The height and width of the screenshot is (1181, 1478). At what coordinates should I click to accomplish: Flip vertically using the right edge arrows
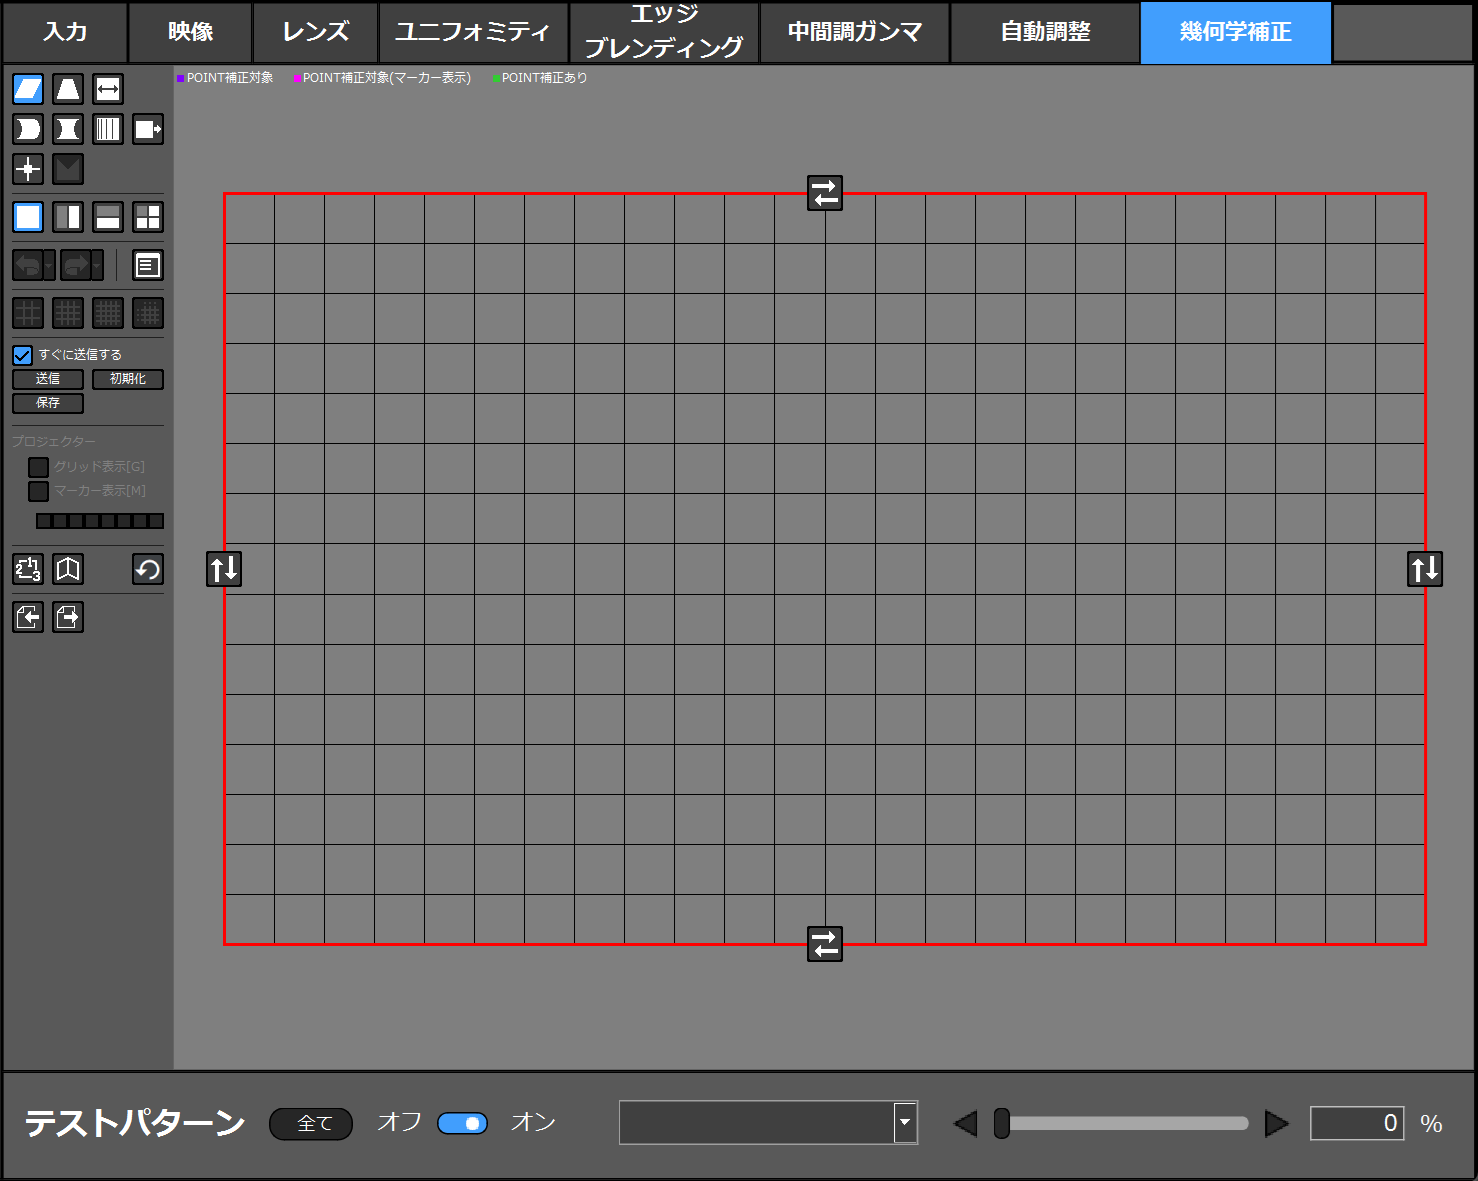pyautogui.click(x=1425, y=569)
